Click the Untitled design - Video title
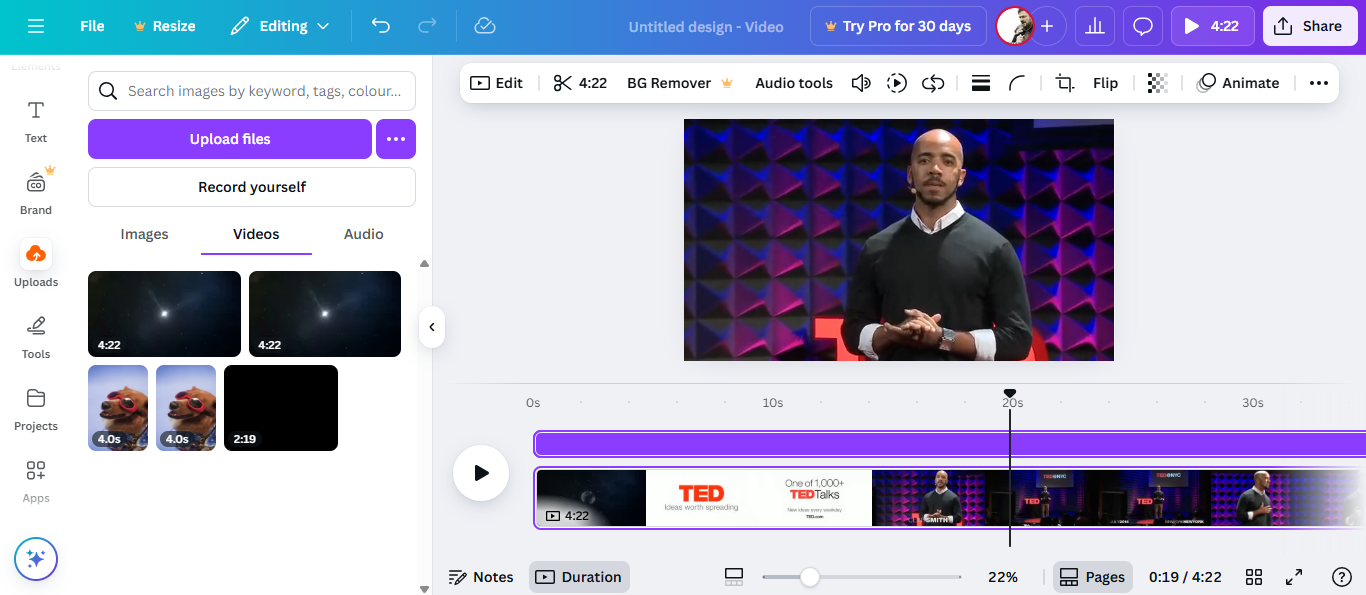The image size is (1366, 595). [x=706, y=26]
